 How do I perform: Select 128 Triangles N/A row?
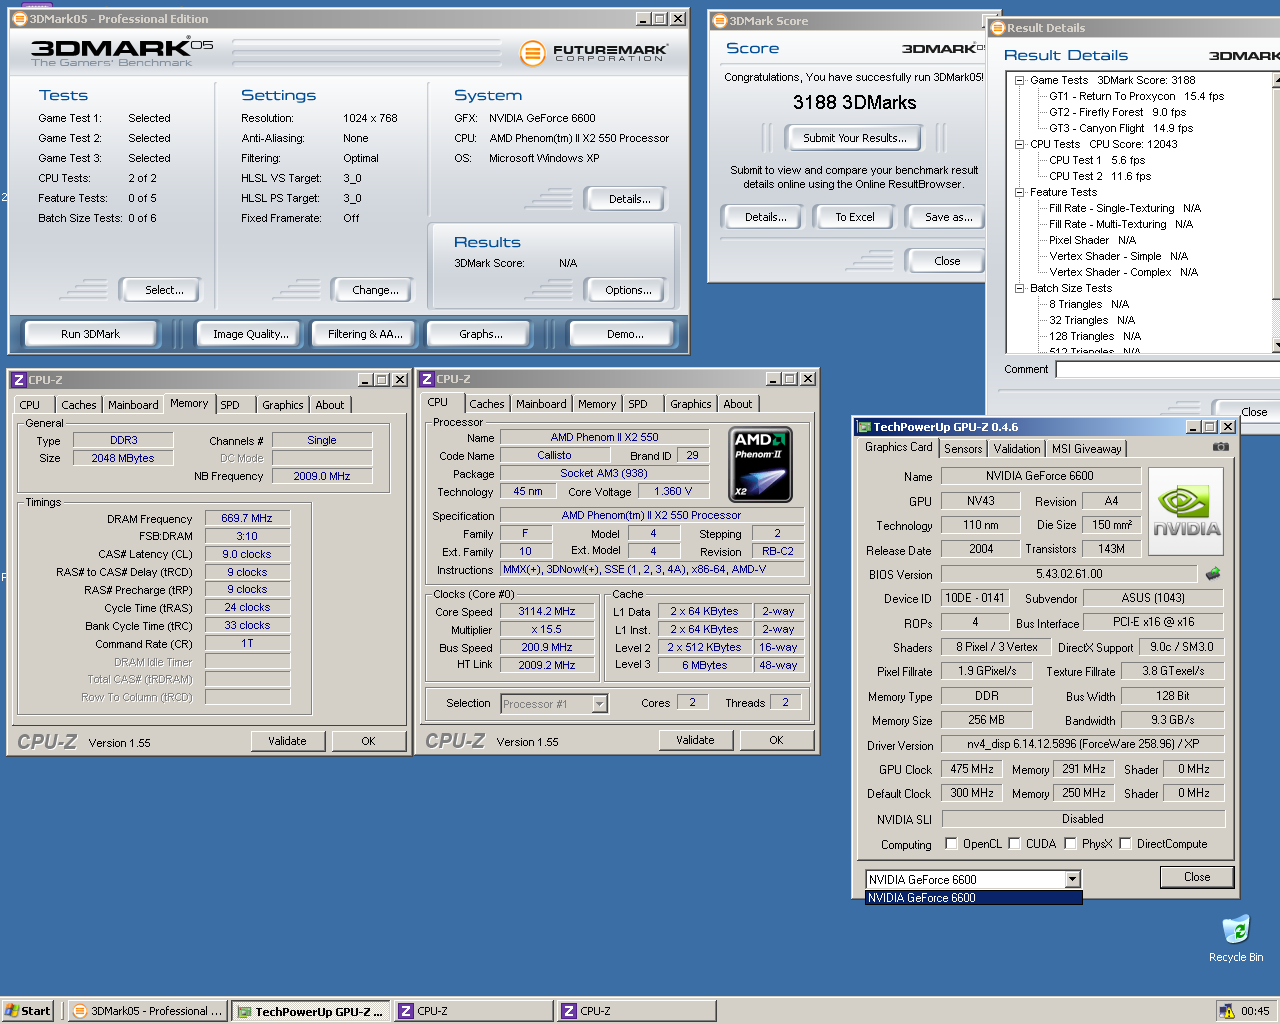(x=1095, y=336)
